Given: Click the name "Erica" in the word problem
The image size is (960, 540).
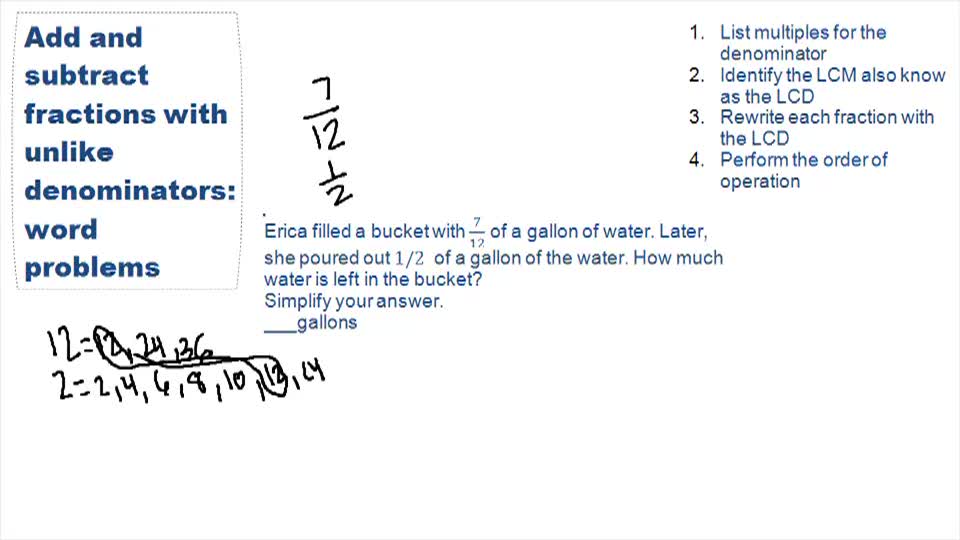Looking at the screenshot, I should tap(286, 231).
